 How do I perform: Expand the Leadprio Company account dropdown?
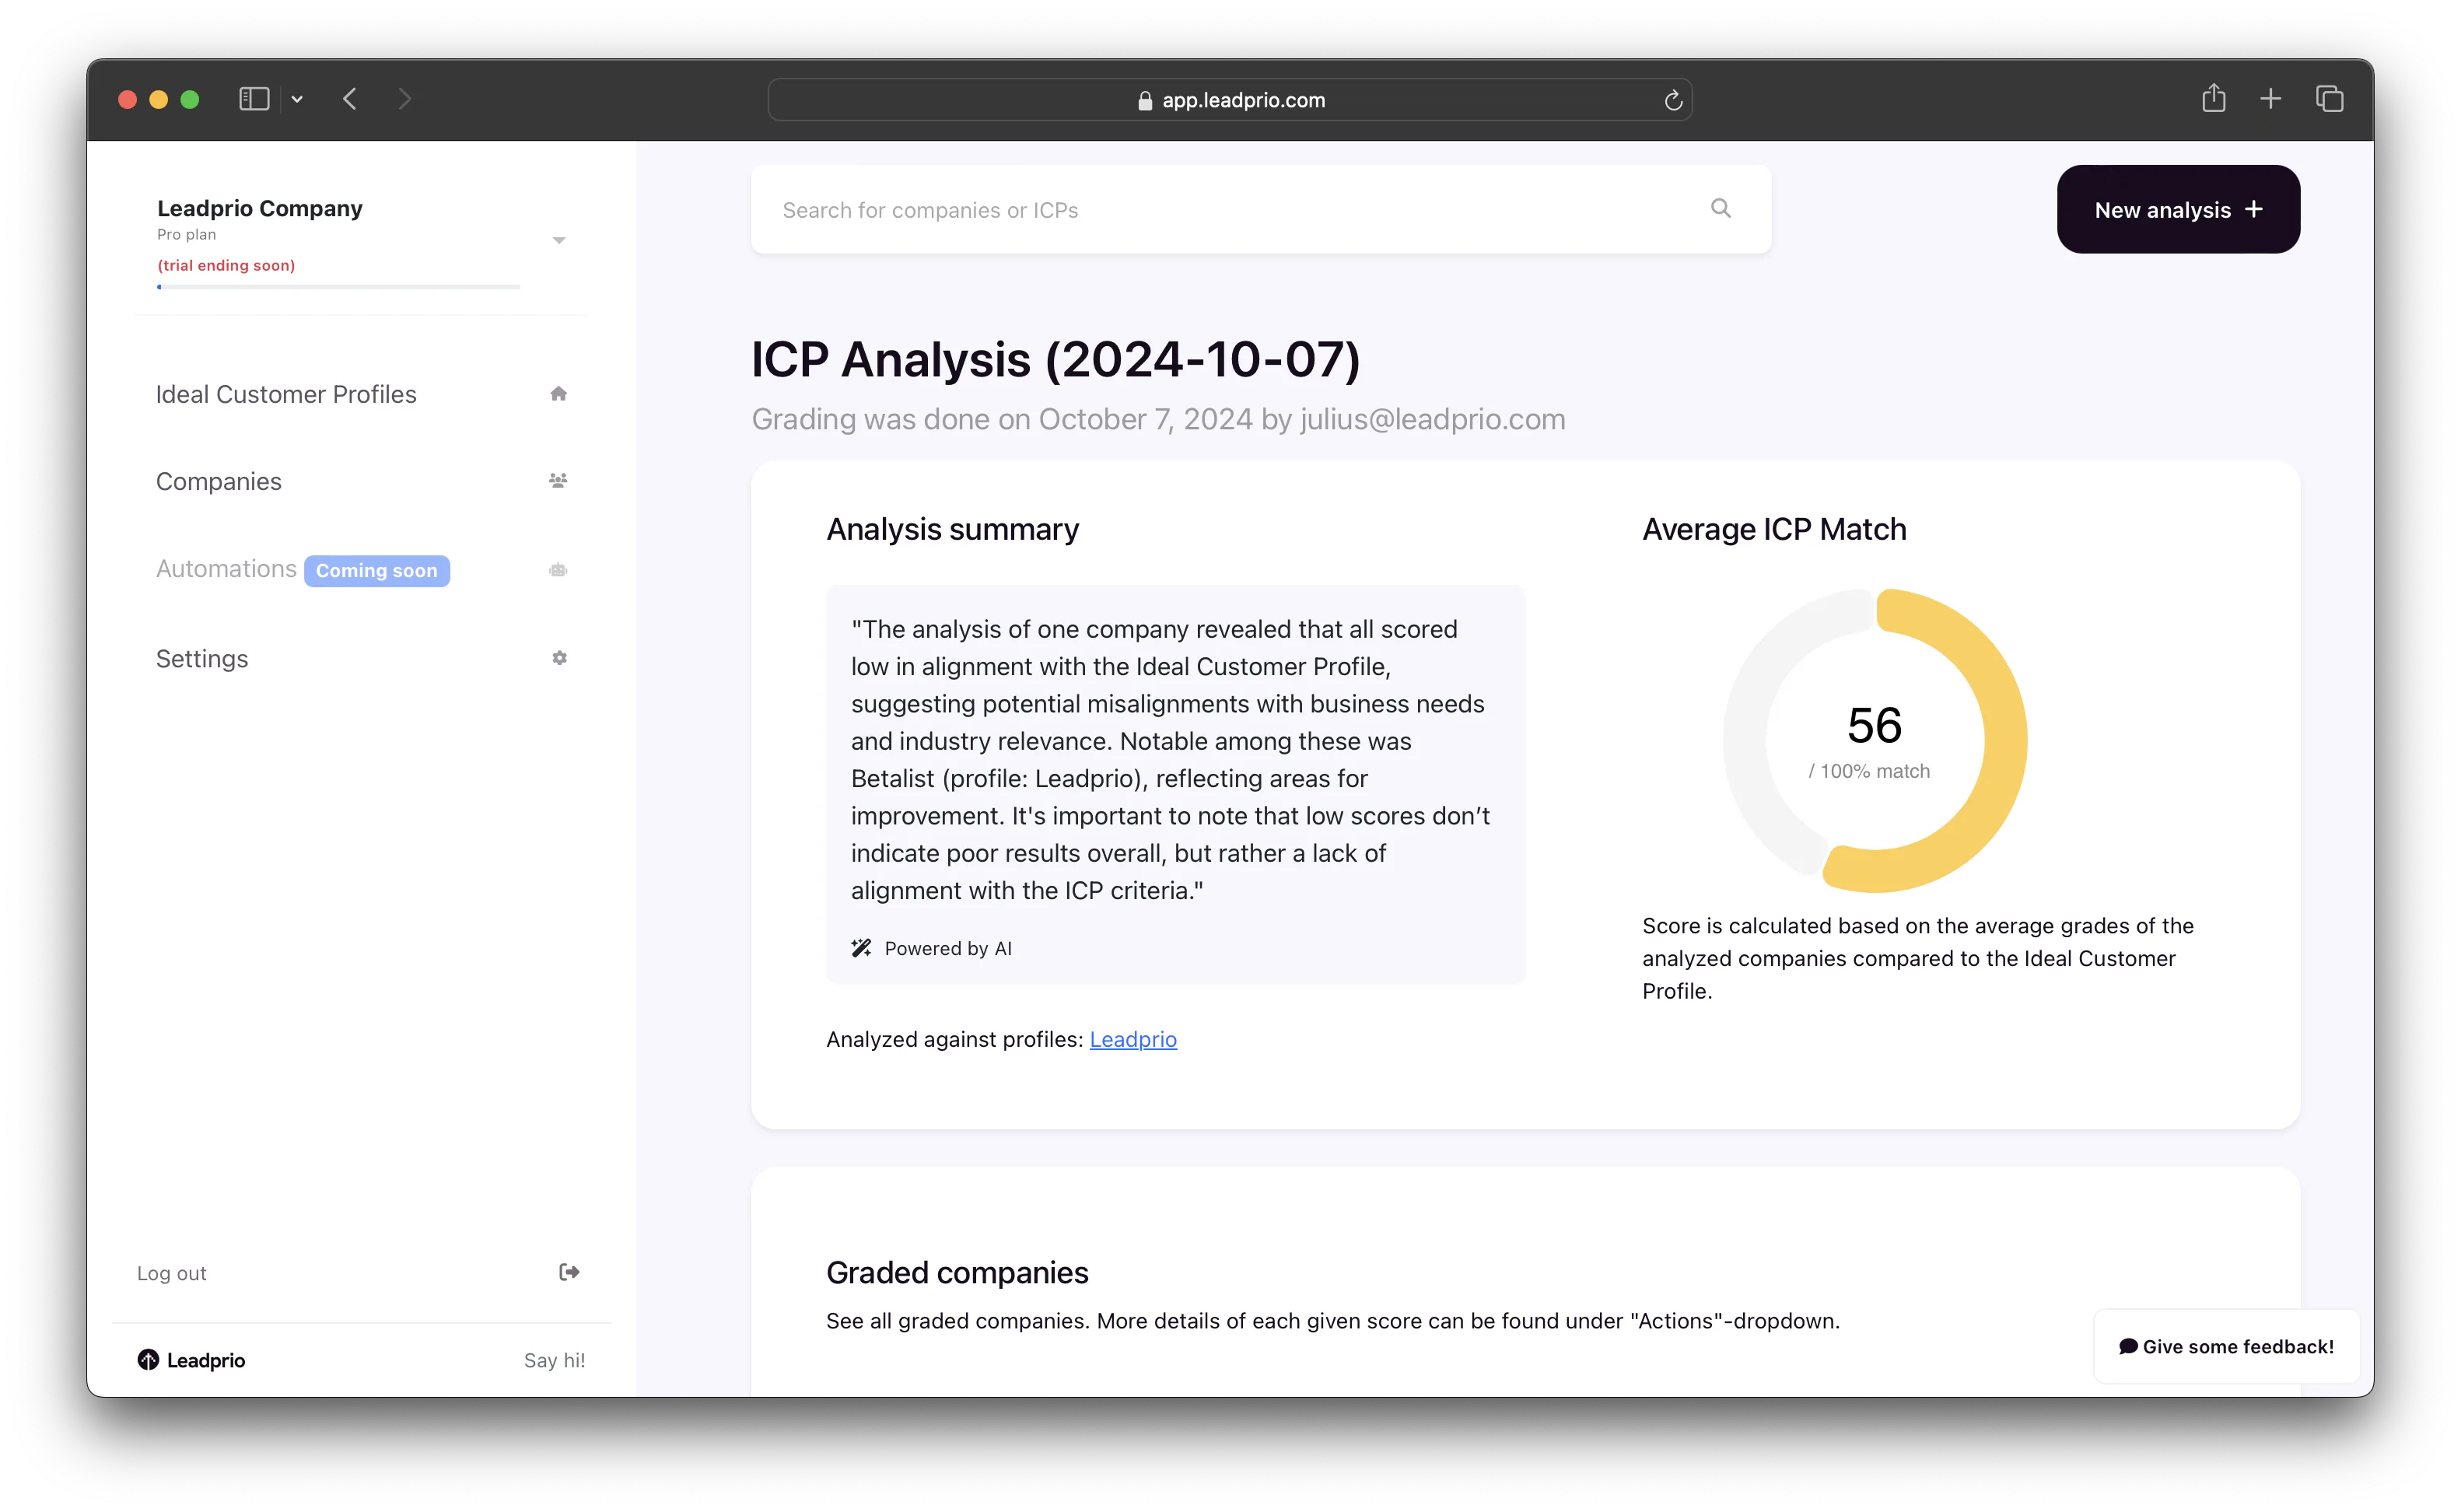click(x=559, y=240)
